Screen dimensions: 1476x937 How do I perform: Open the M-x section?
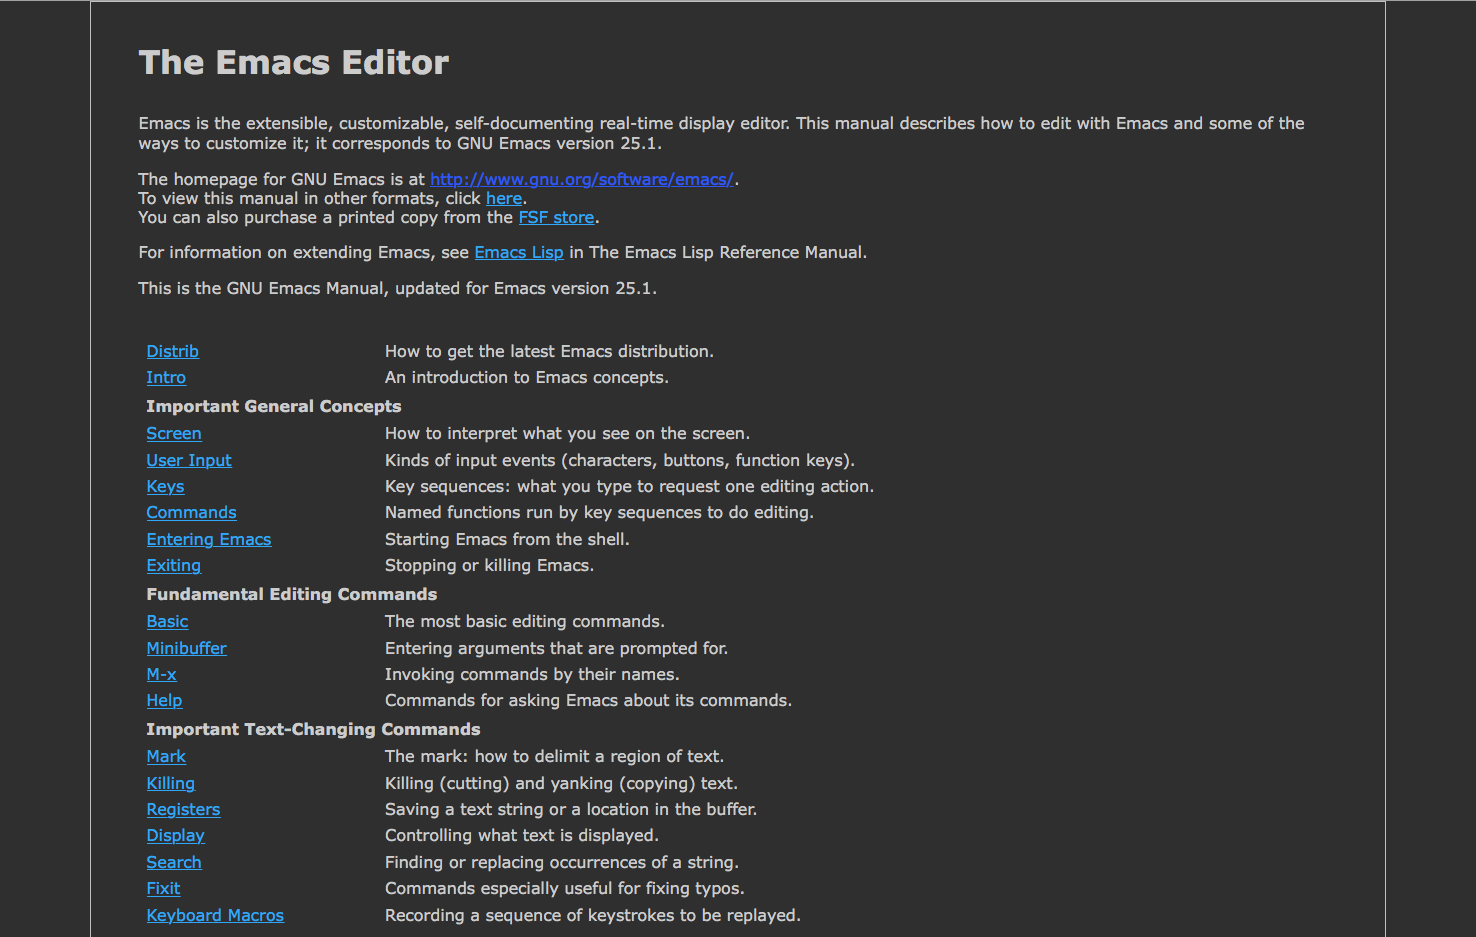[x=161, y=674]
